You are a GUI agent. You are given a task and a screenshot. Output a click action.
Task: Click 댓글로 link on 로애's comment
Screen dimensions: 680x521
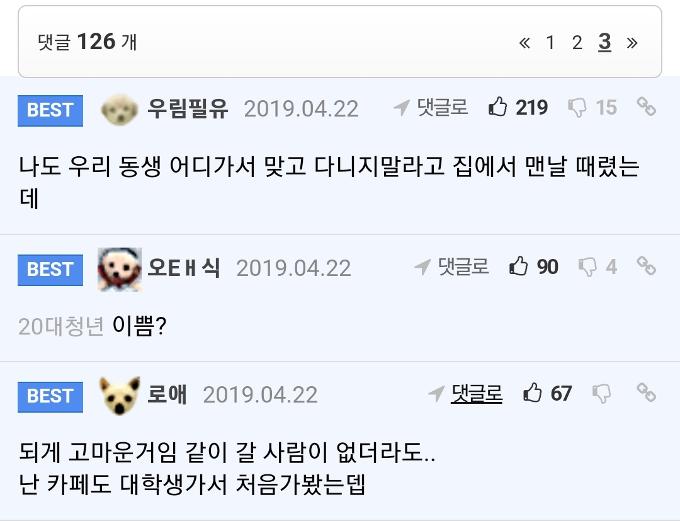[465, 393]
